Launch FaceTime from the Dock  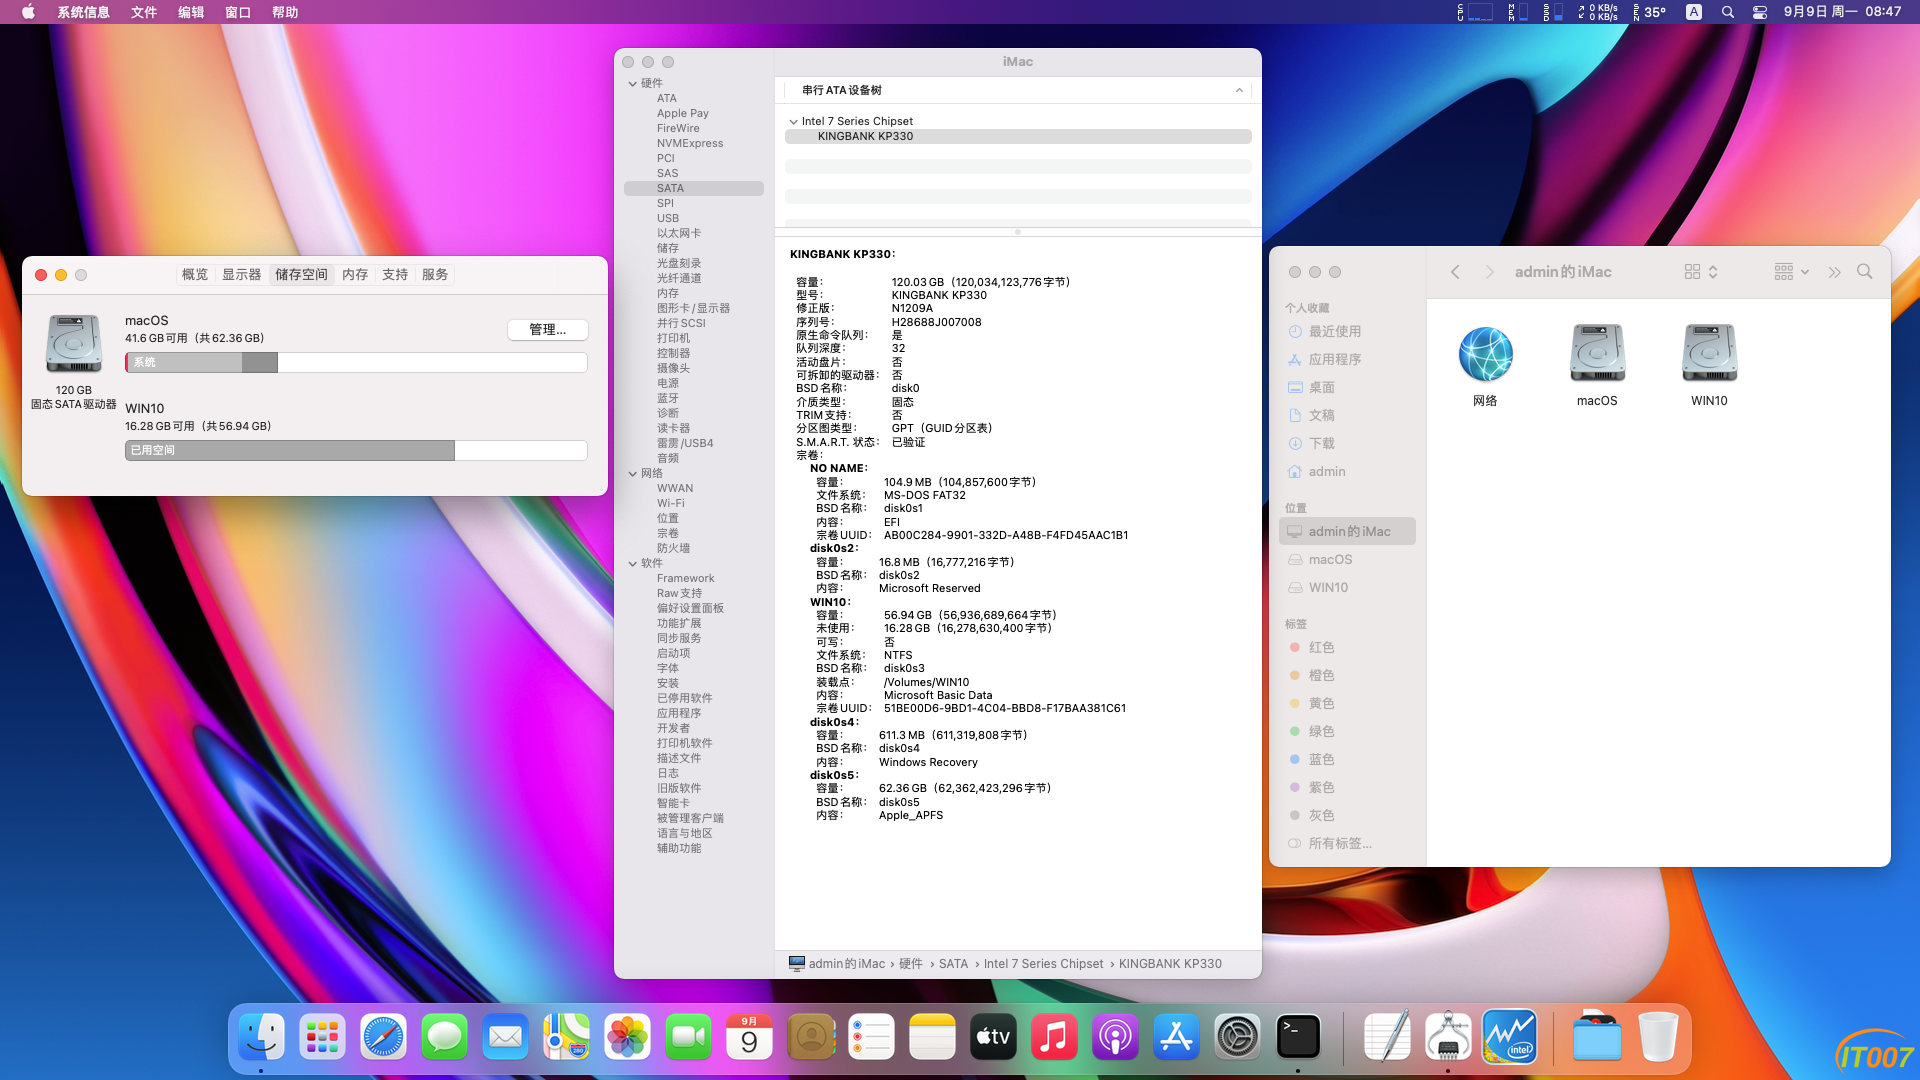(x=688, y=1037)
